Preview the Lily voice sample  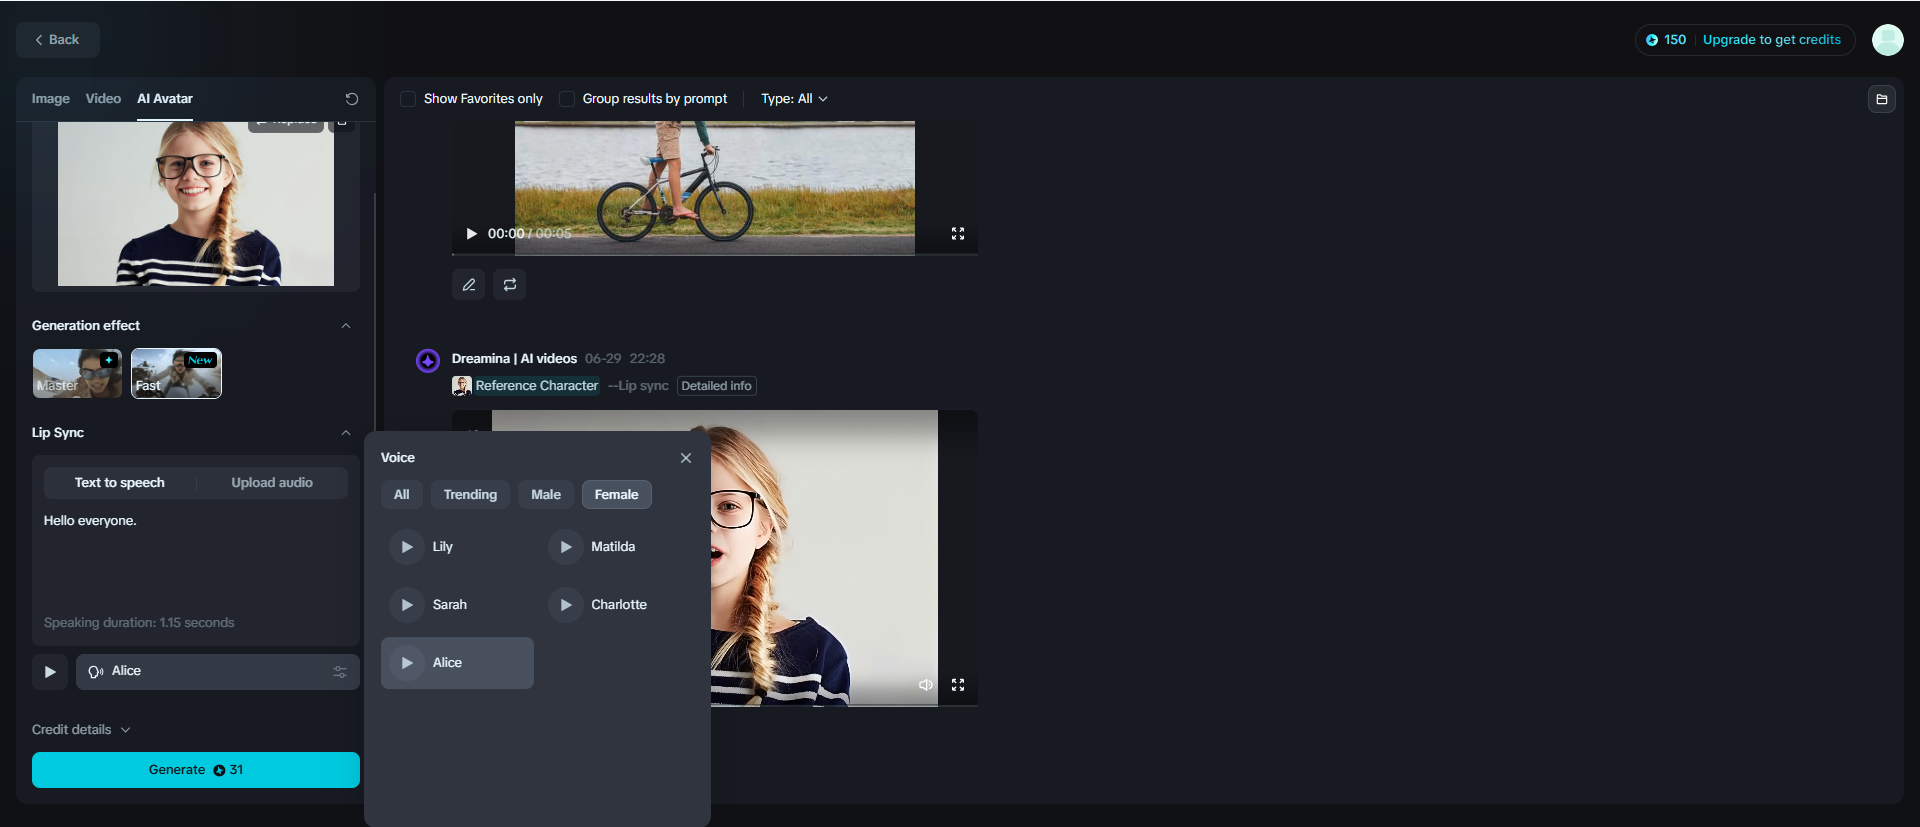click(407, 547)
